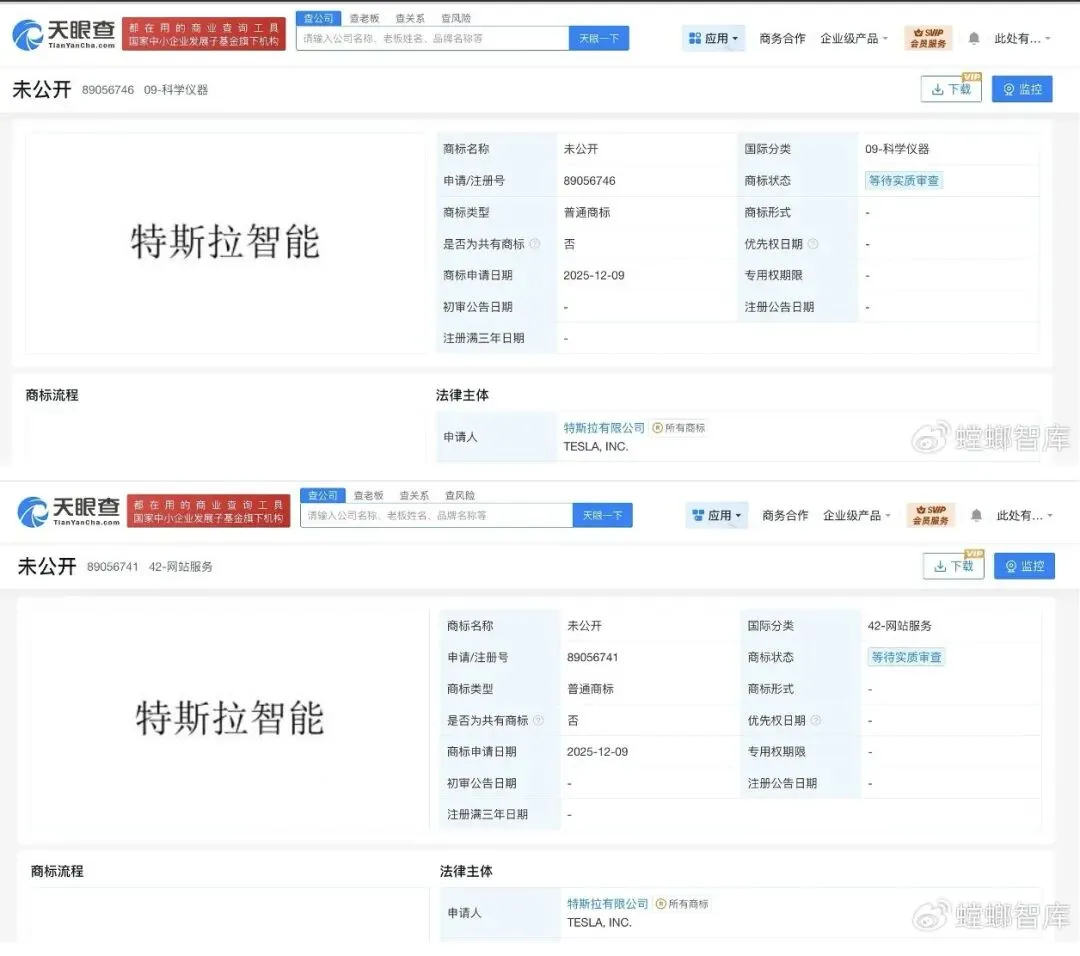Click the 商标流程 heading on the 89056746 page
Screen dimensions: 1080x956
pos(52,395)
